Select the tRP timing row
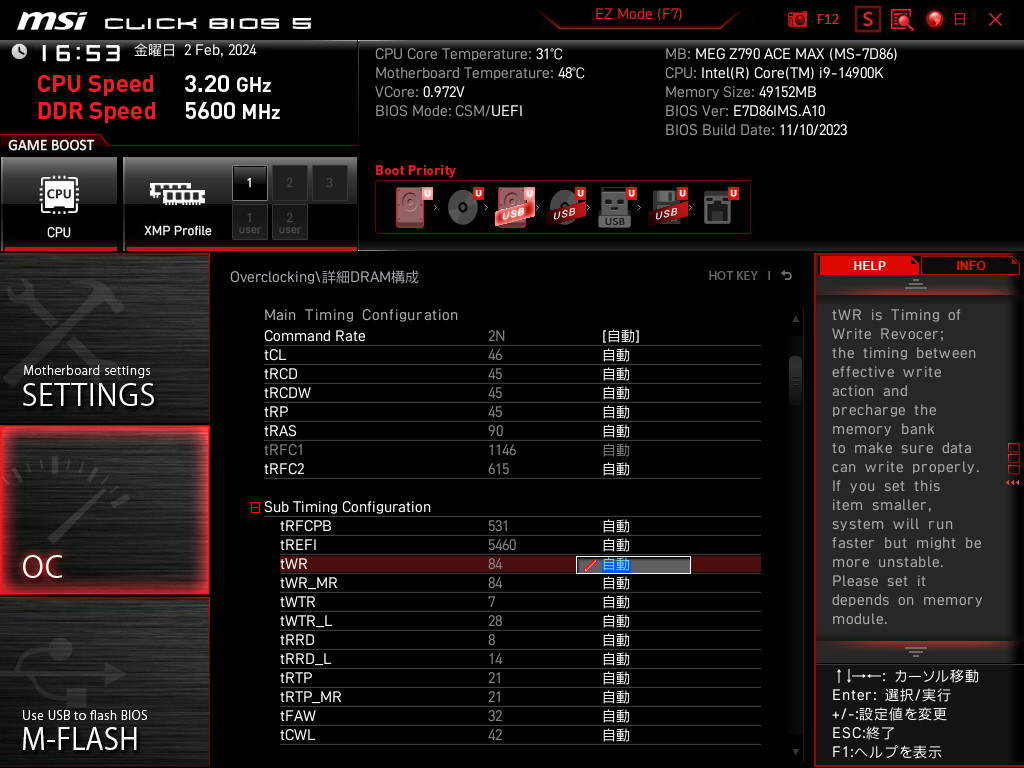This screenshot has width=1024, height=768. [x=512, y=412]
